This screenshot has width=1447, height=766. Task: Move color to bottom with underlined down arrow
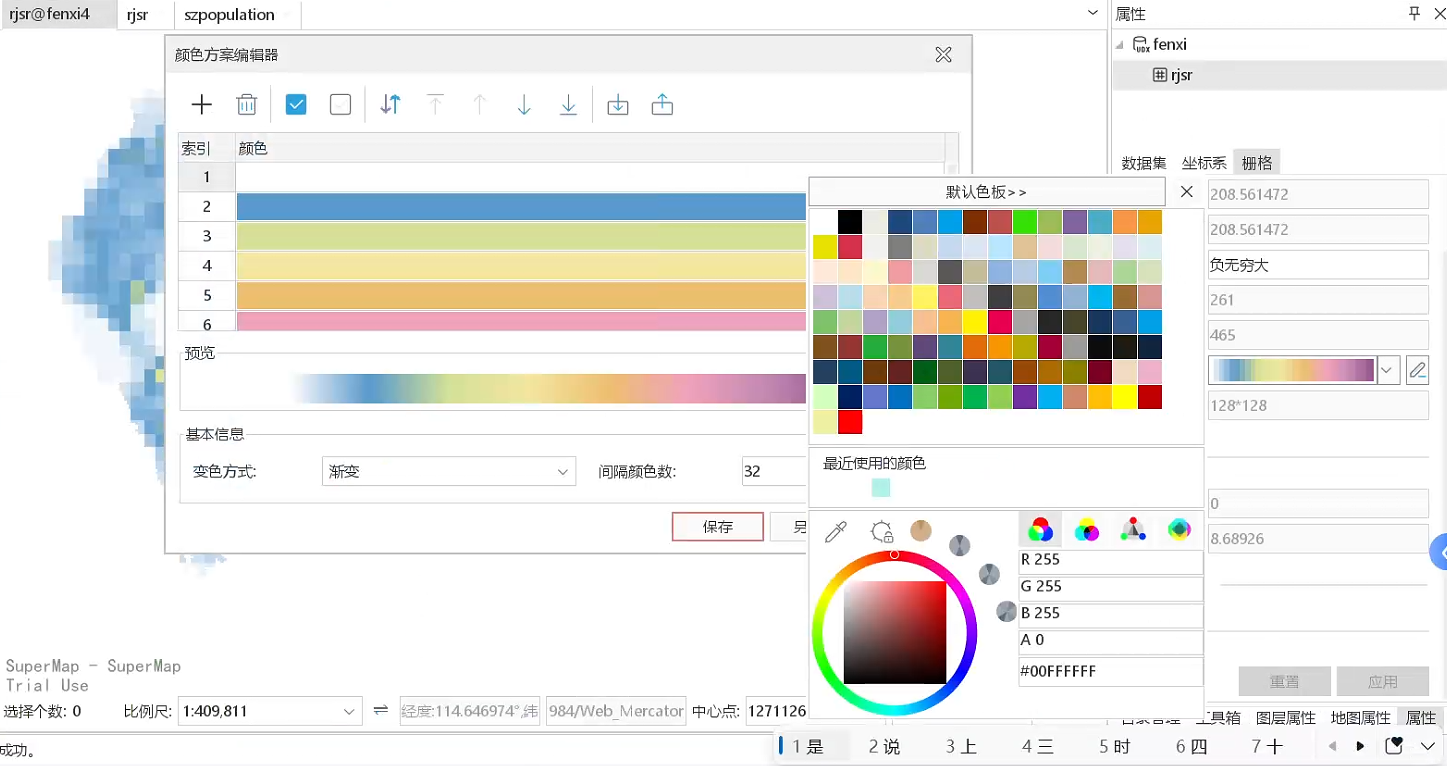tap(568, 105)
